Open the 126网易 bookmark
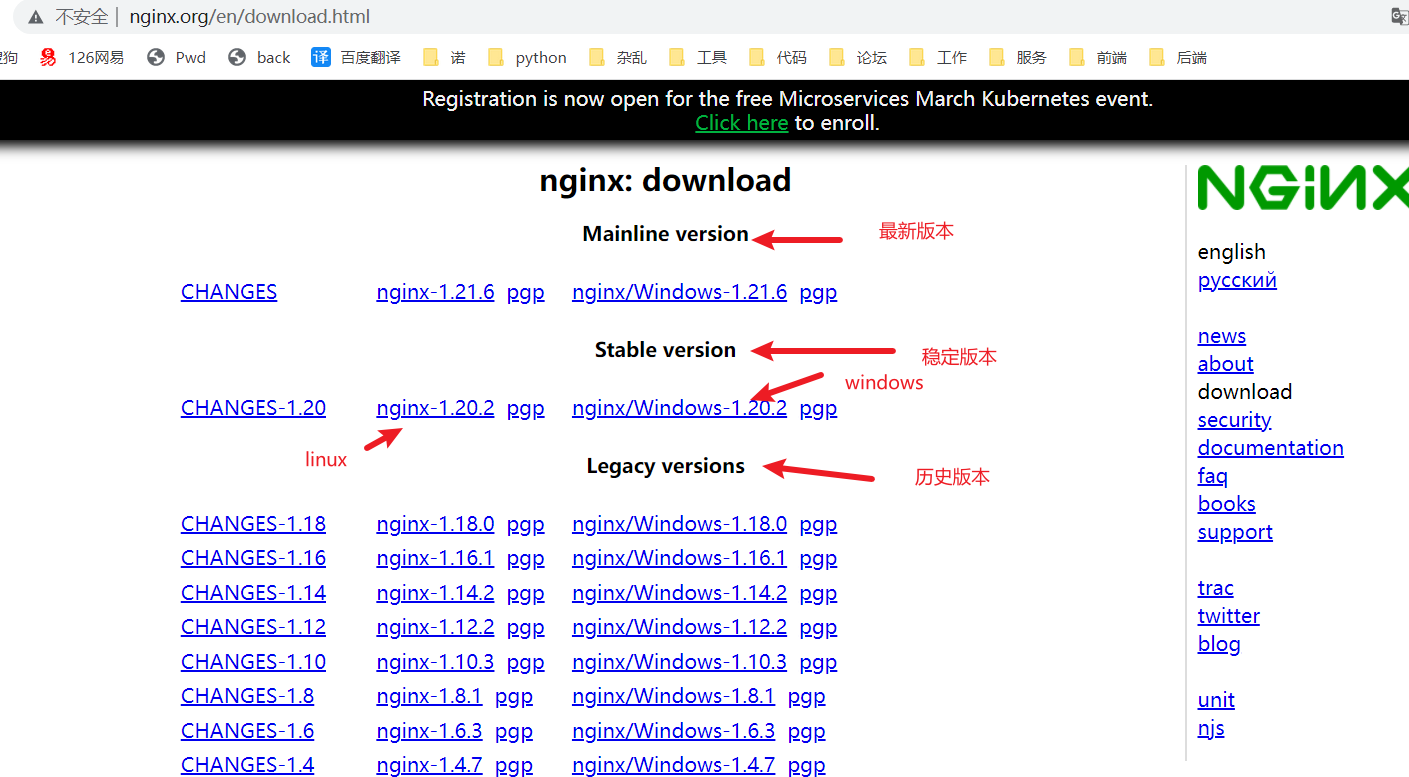Viewport: 1409px width, 777px height. pos(82,57)
